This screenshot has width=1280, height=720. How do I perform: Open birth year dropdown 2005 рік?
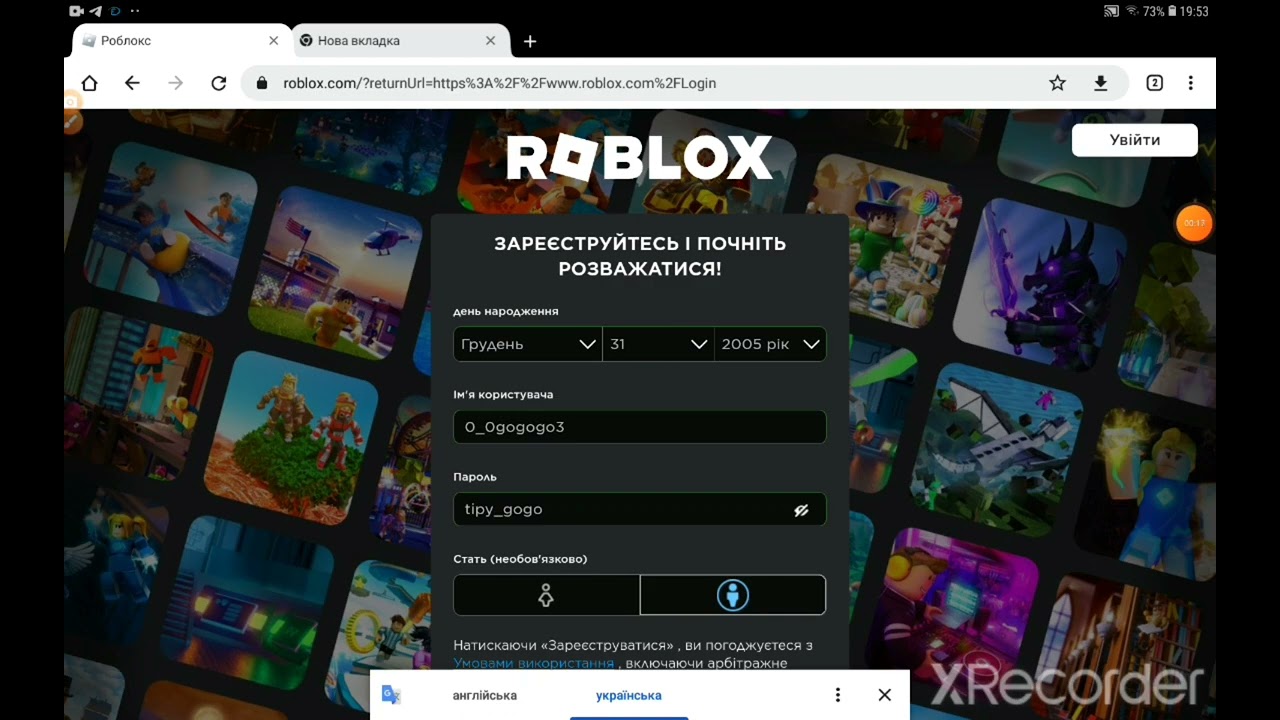coord(770,344)
